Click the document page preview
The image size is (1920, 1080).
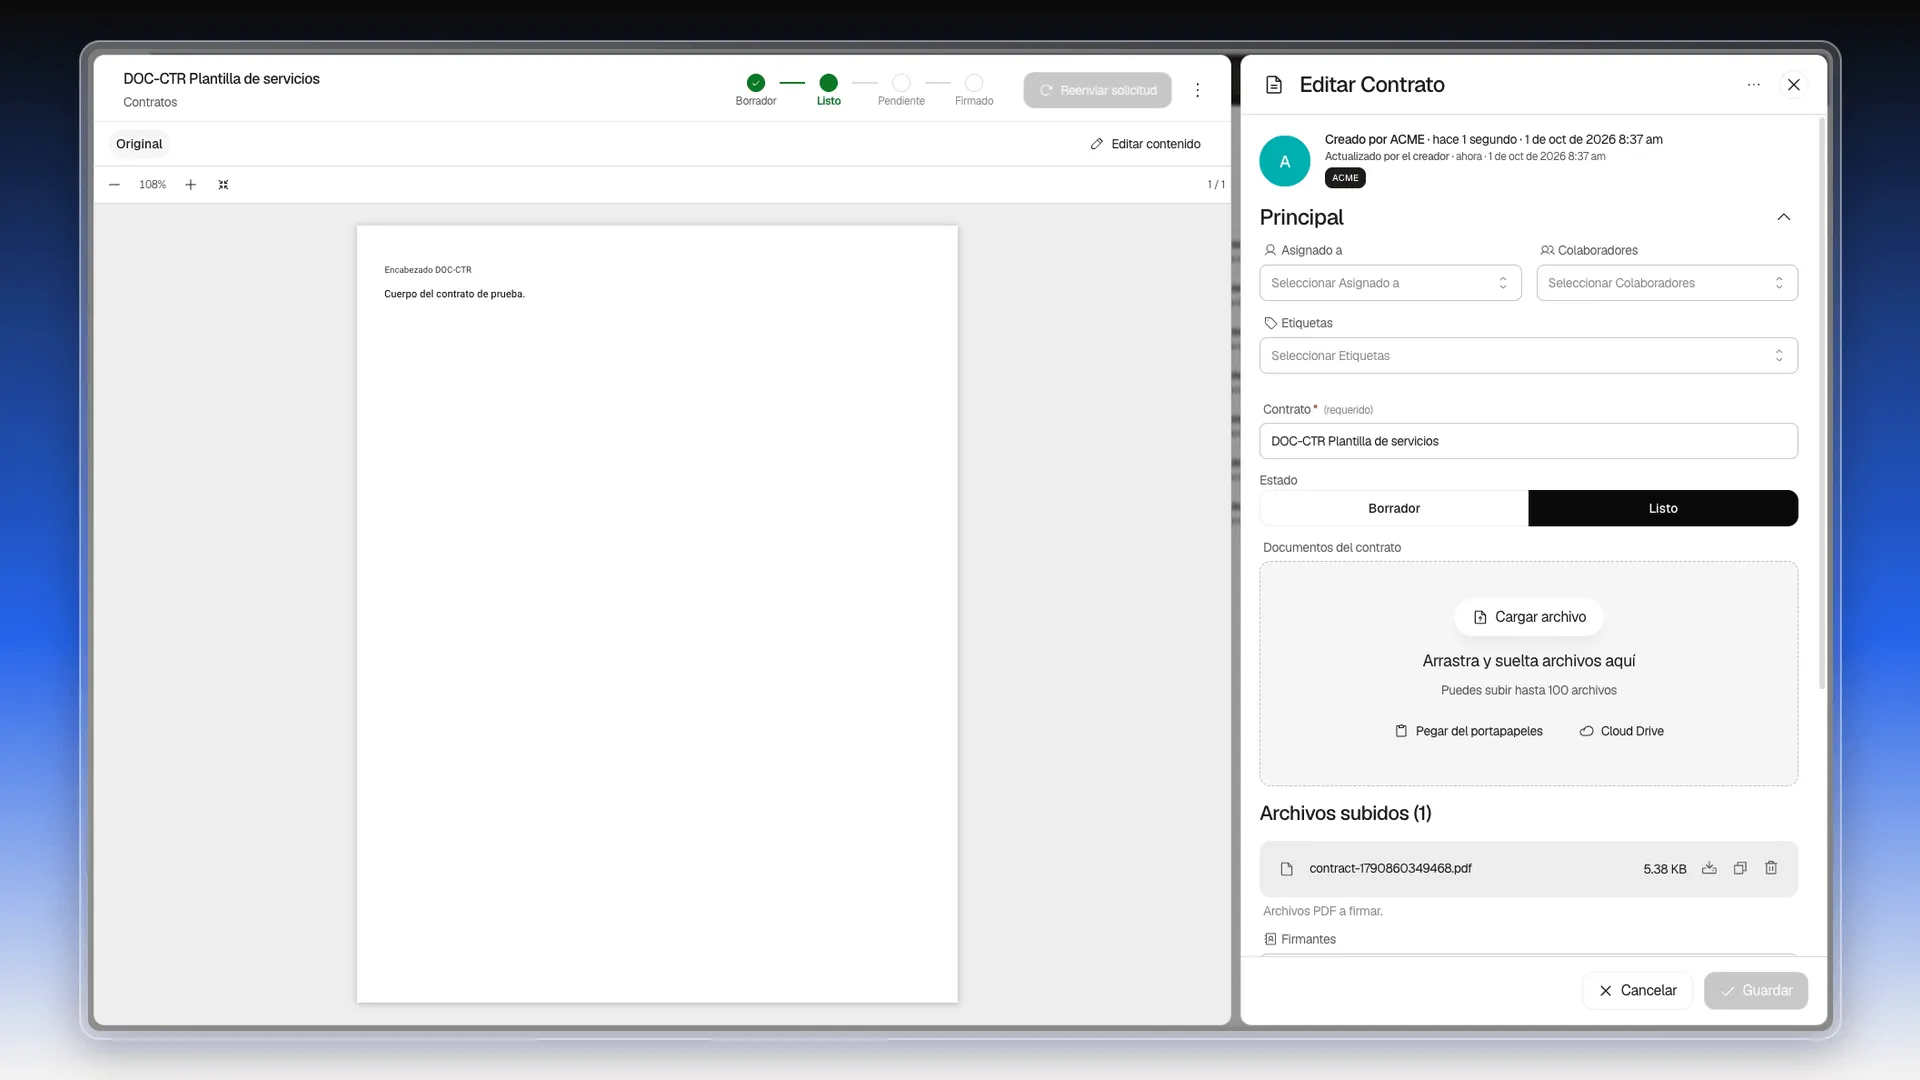click(657, 614)
